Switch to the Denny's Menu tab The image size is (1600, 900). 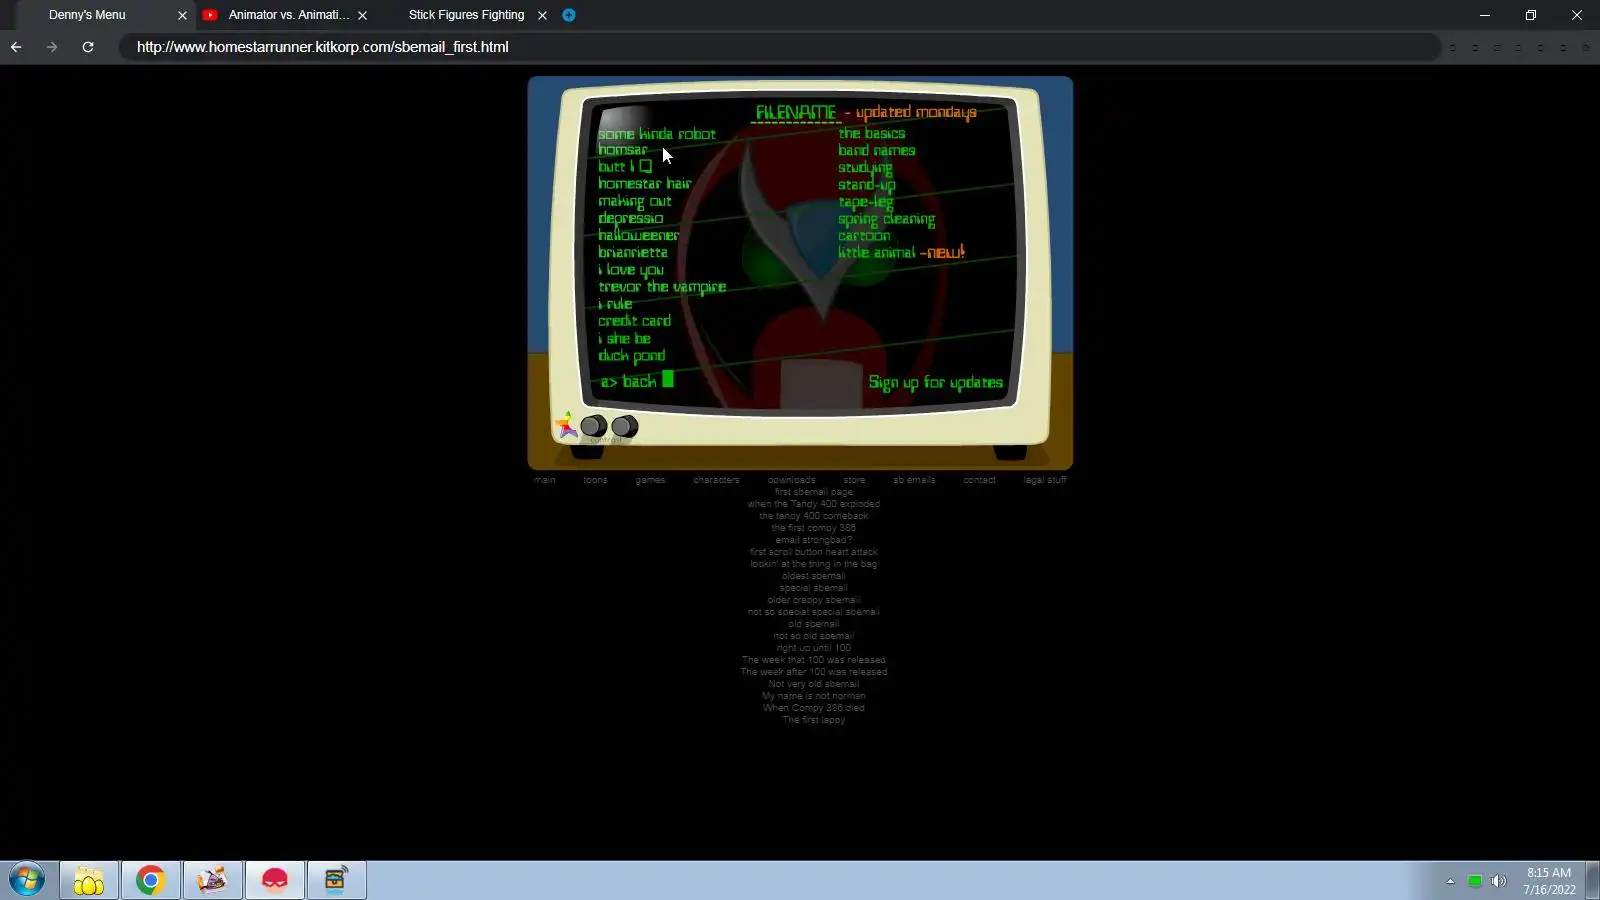[87, 15]
